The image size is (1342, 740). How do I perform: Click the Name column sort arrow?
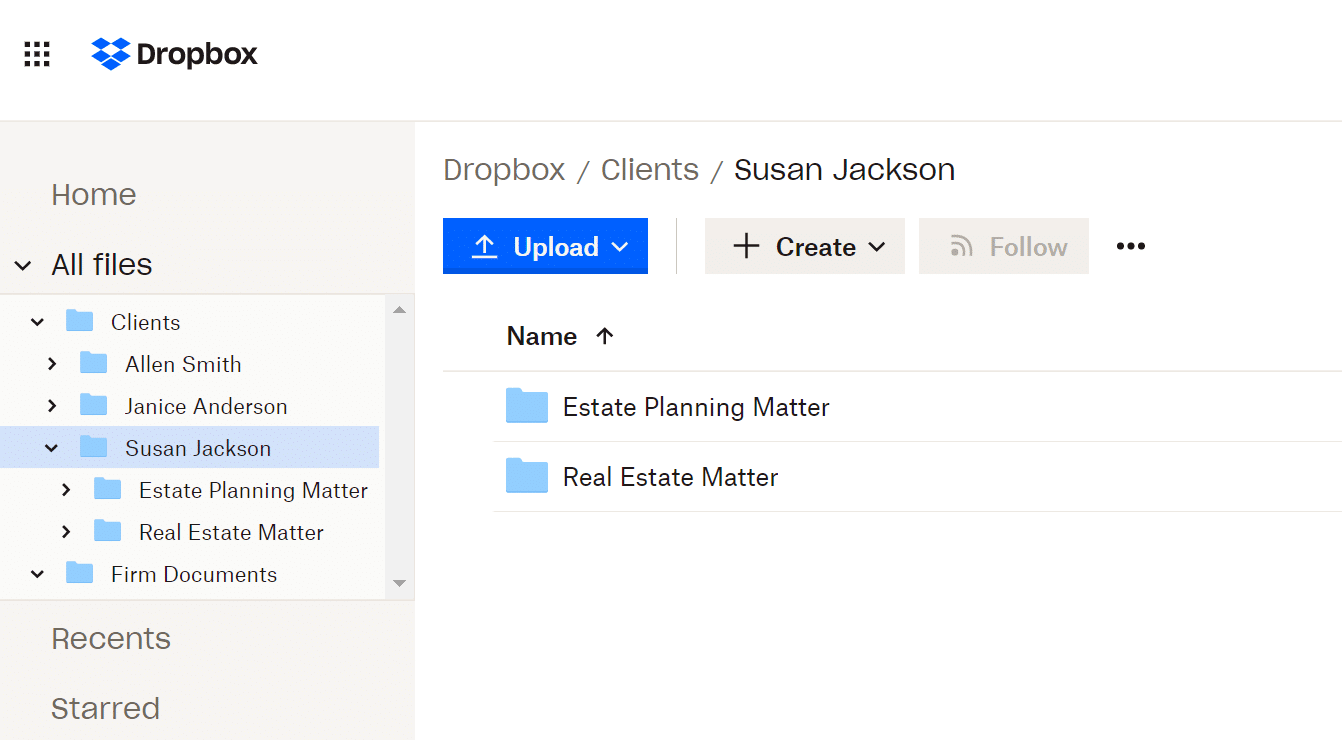(x=604, y=337)
